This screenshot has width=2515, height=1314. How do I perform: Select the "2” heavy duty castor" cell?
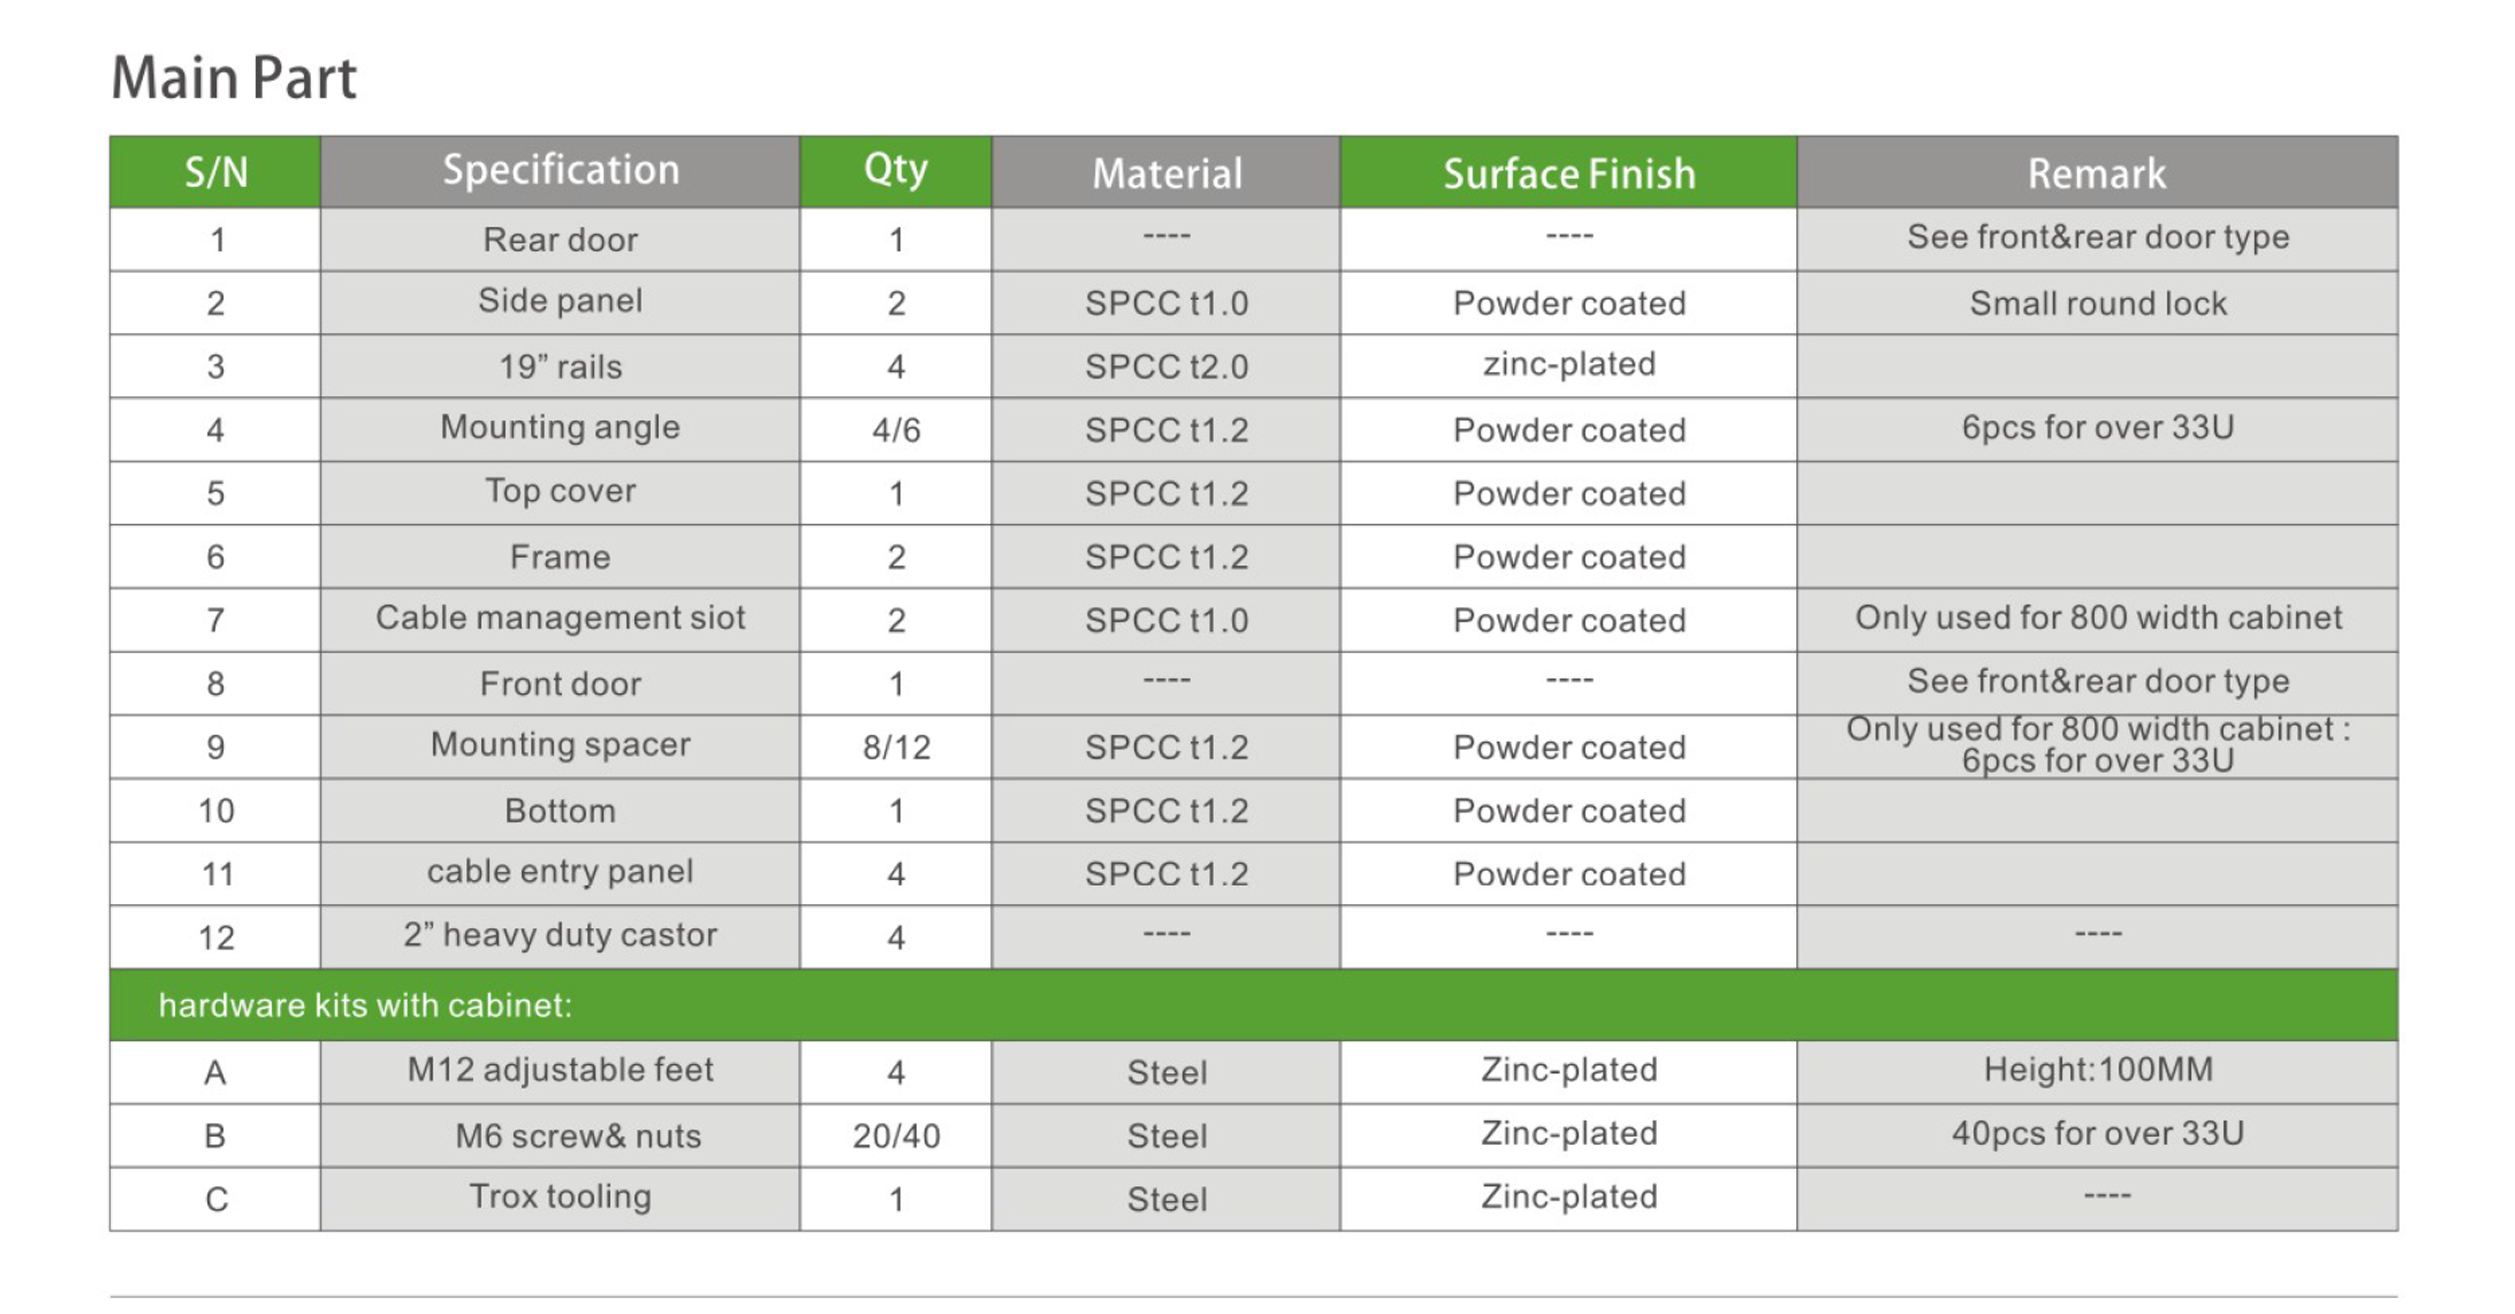560,935
